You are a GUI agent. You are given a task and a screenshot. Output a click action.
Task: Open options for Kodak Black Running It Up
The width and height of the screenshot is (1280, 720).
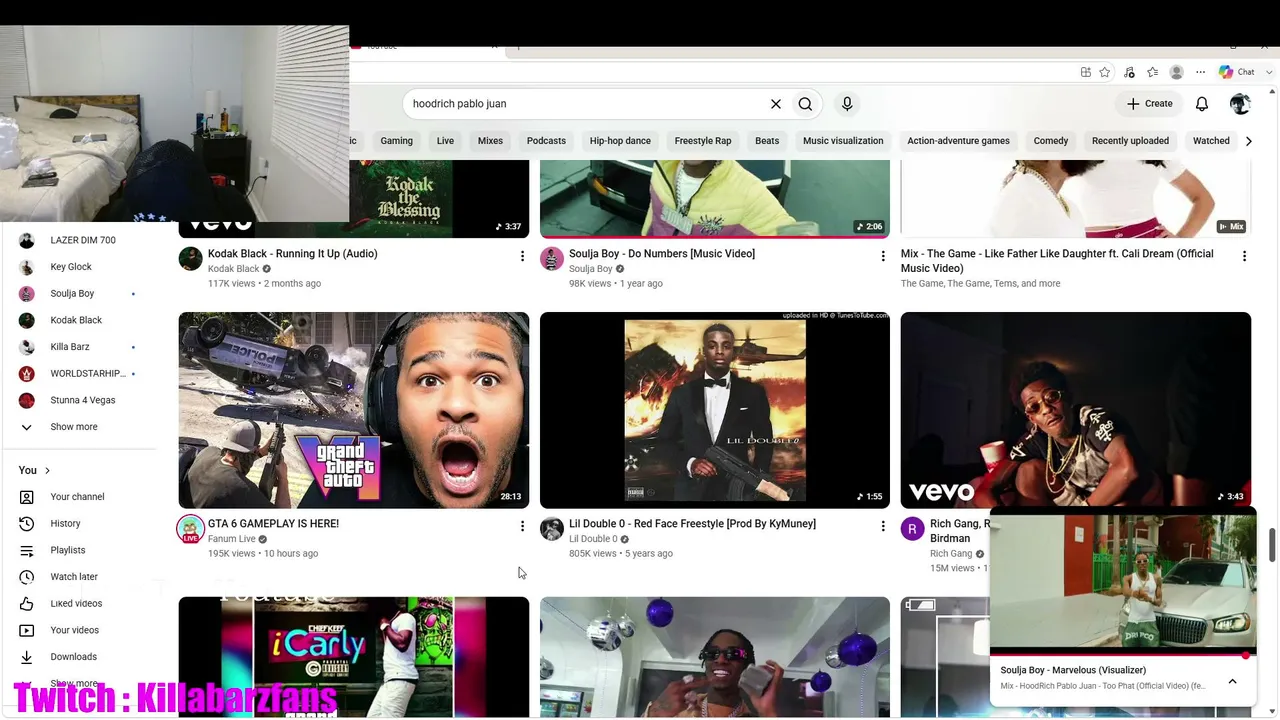coord(522,257)
